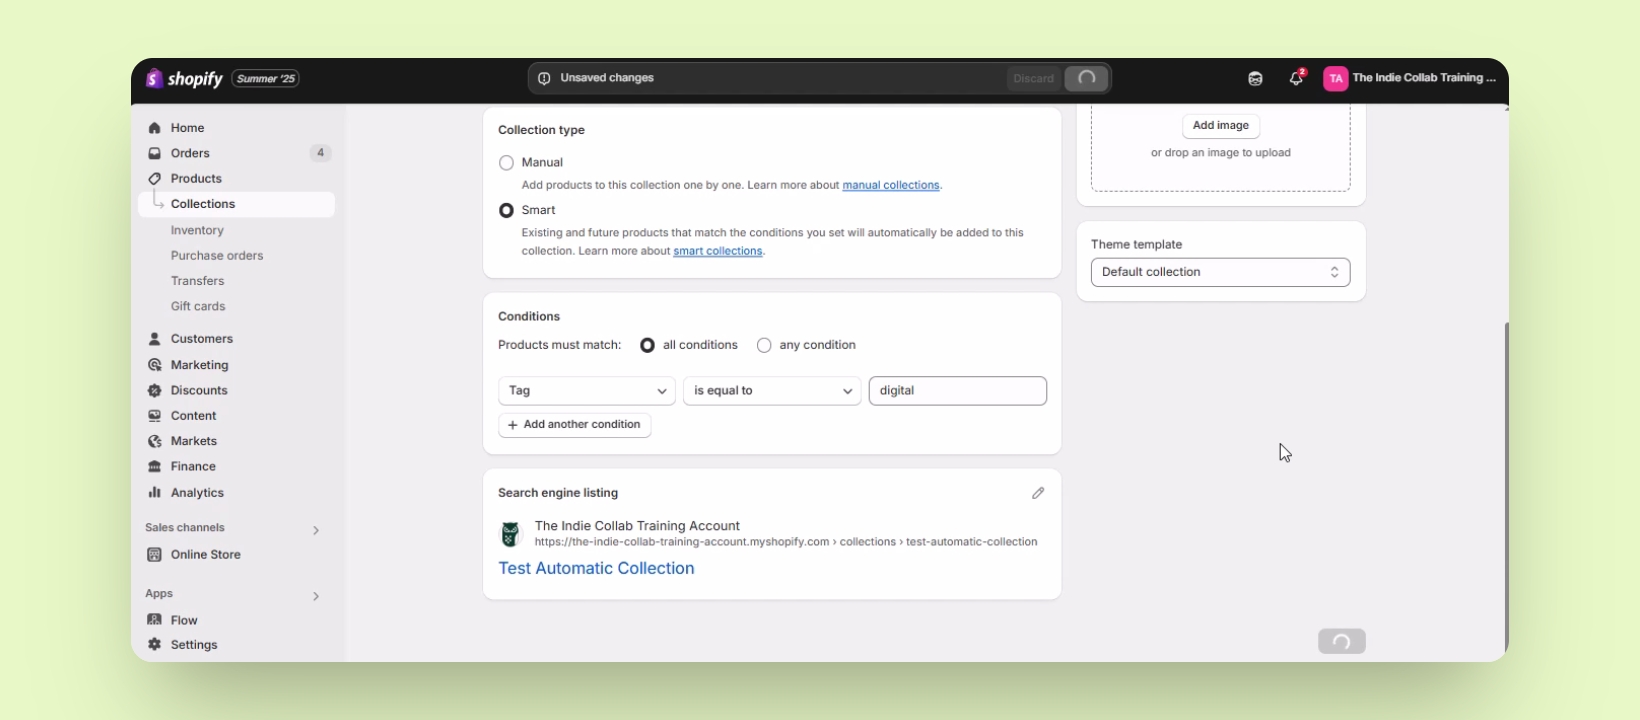Click the Orders count badge showing 4
This screenshot has width=1640, height=720.
[320, 153]
